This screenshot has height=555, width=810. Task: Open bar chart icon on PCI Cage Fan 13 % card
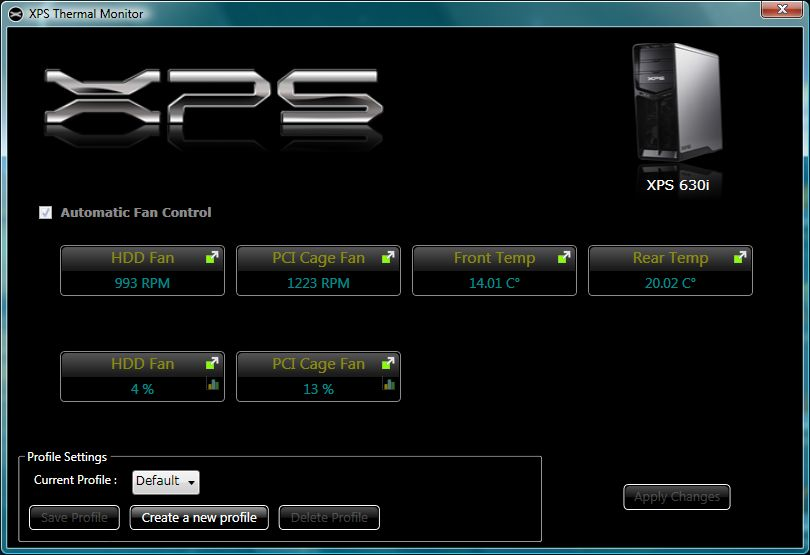(389, 384)
